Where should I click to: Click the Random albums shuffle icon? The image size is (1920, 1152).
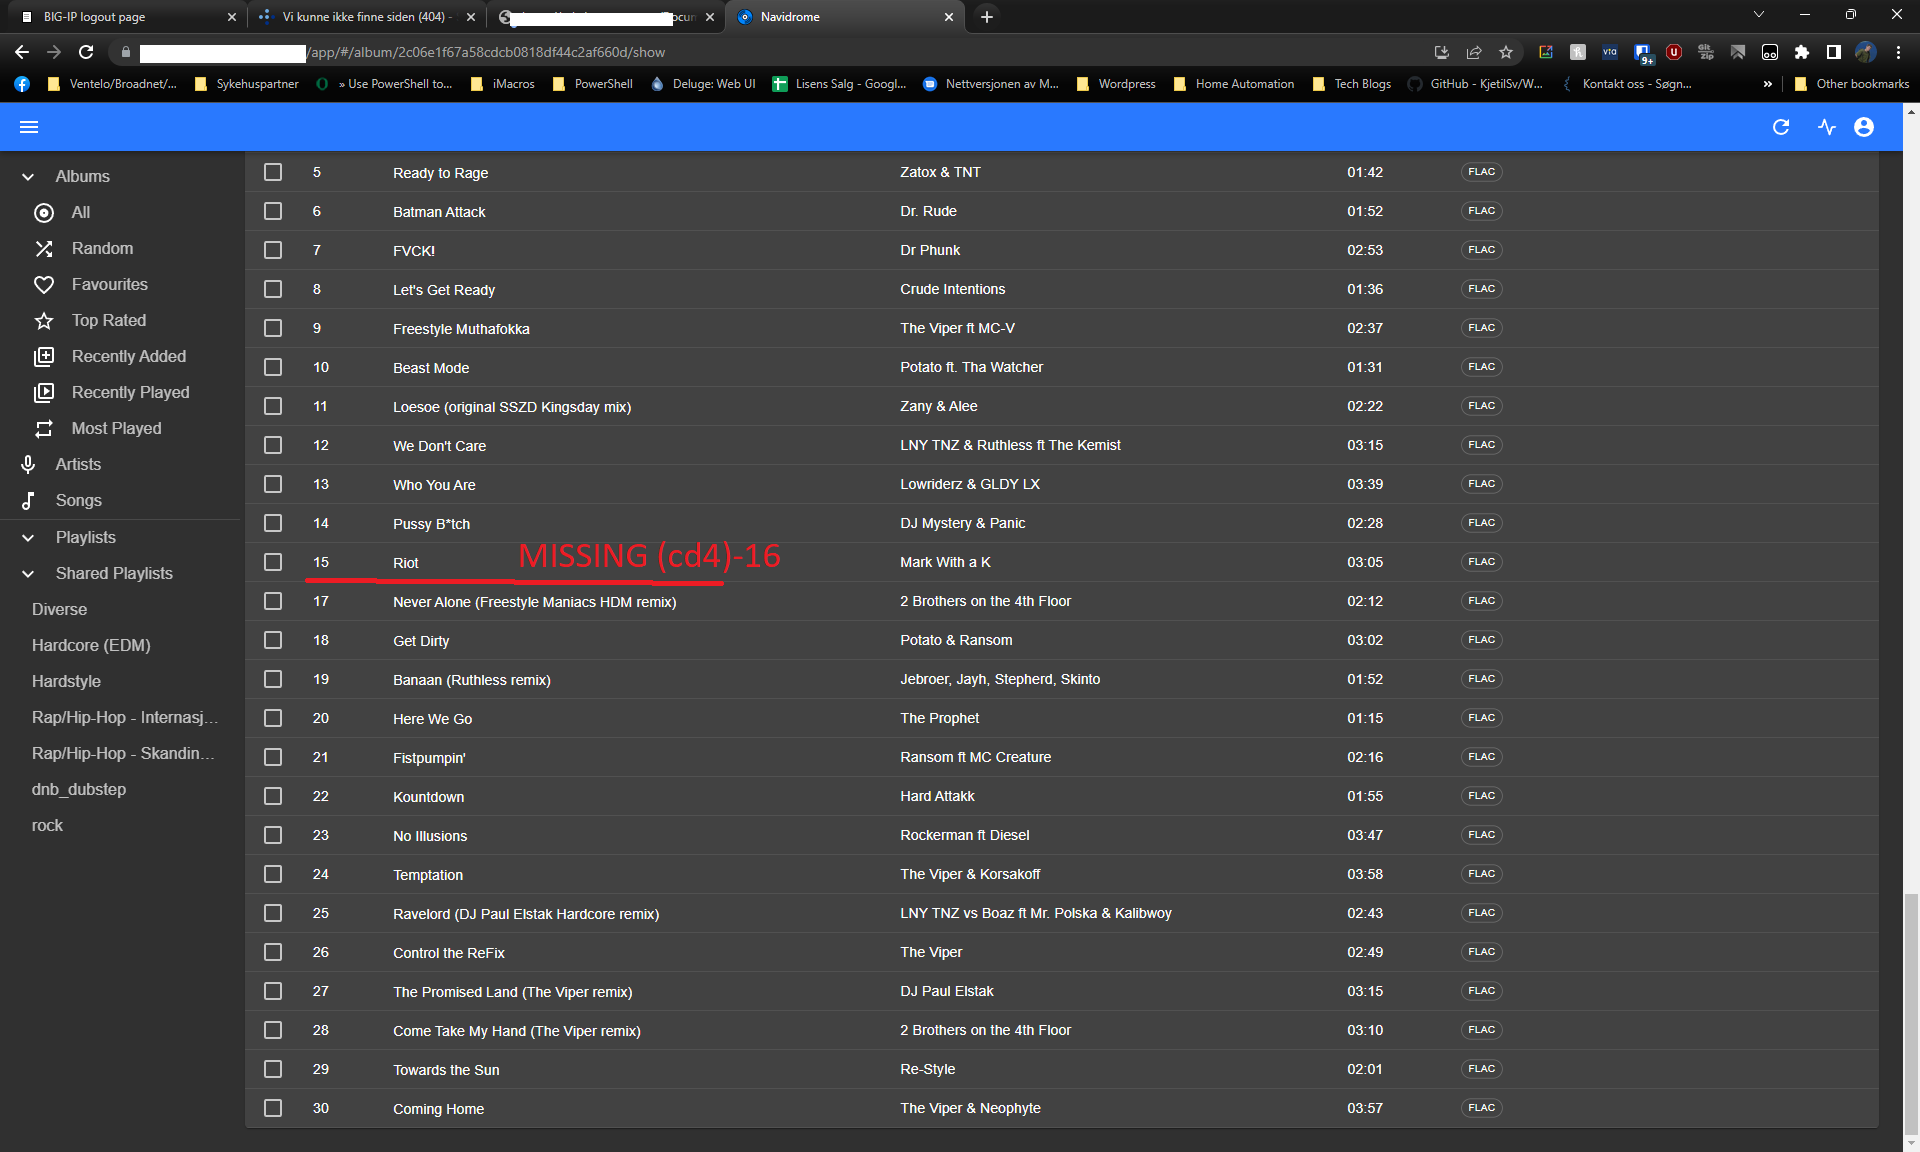pyautogui.click(x=44, y=248)
